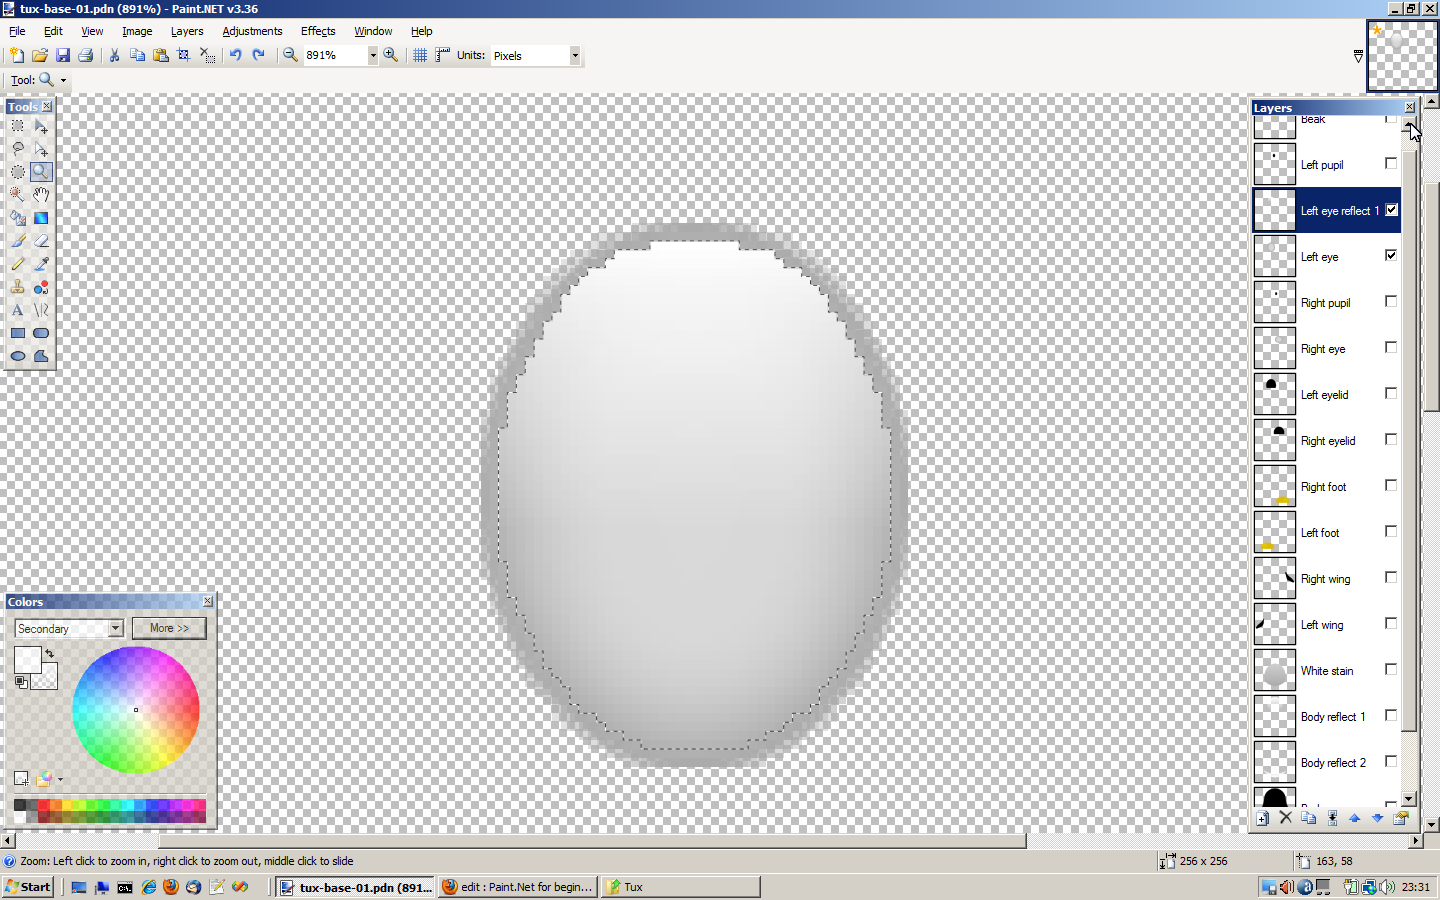Open the Units dropdown

575,56
